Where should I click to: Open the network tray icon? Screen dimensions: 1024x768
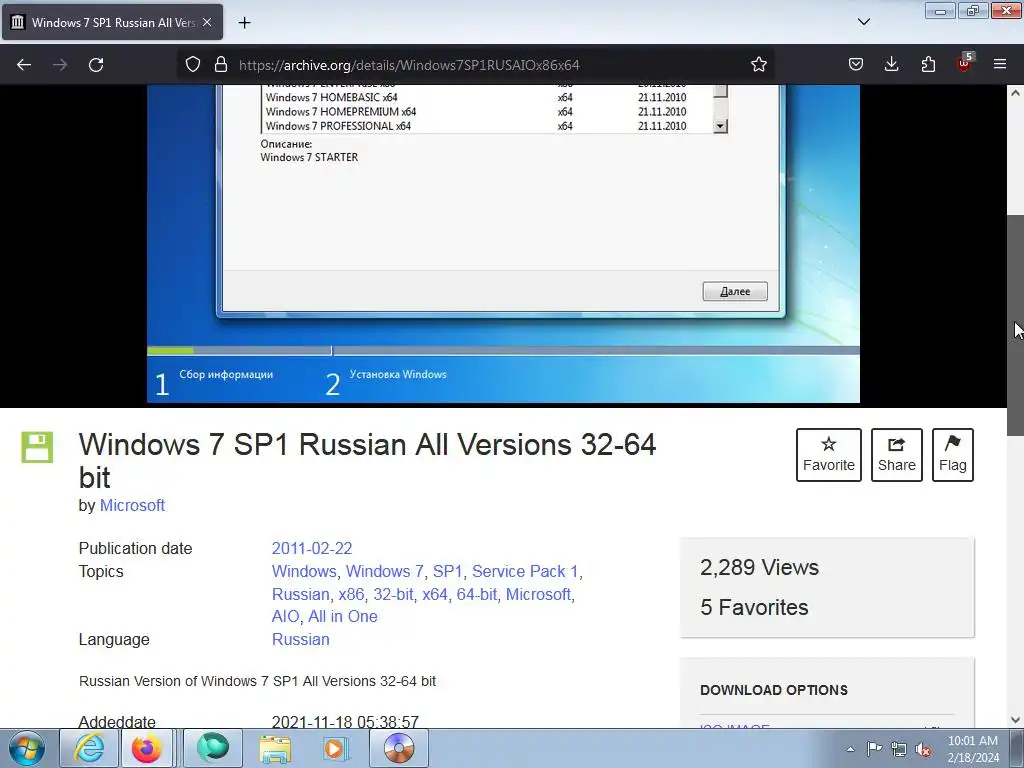coord(899,749)
